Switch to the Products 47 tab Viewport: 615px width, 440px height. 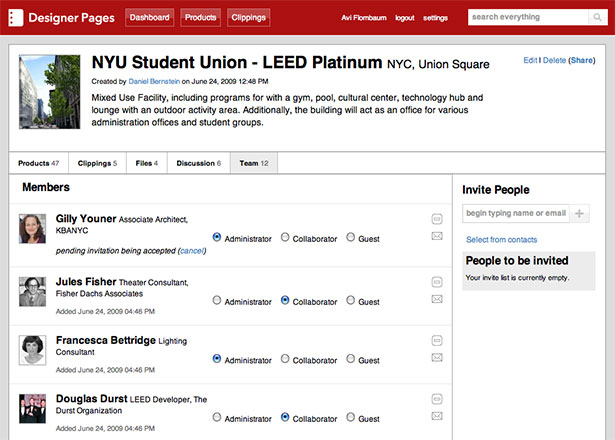coord(38,163)
